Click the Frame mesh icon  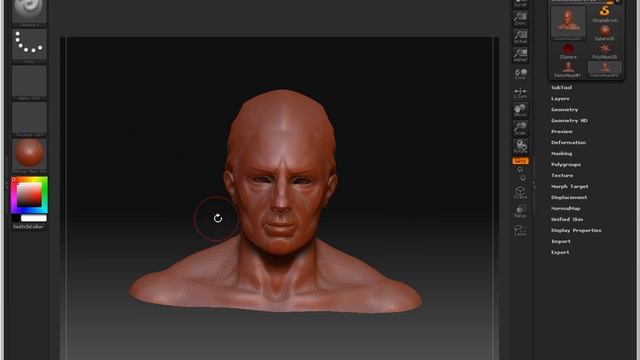coord(520,193)
